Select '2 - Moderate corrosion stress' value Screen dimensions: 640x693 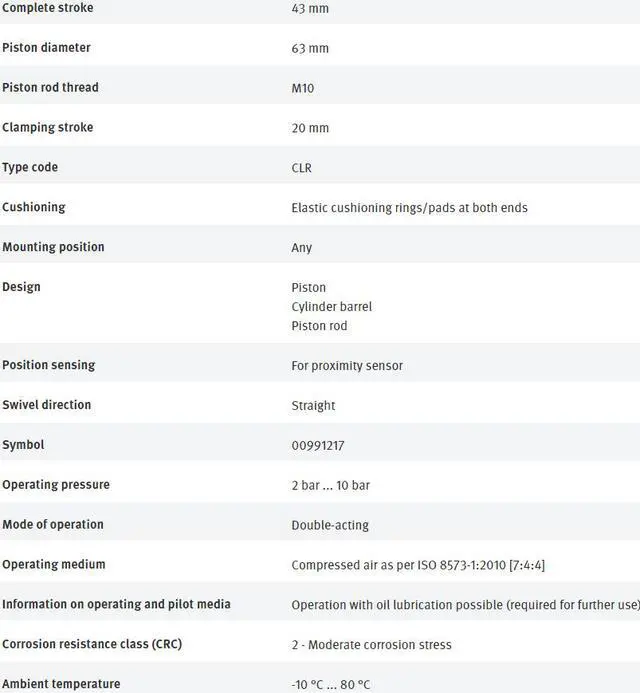pyautogui.click(x=372, y=645)
